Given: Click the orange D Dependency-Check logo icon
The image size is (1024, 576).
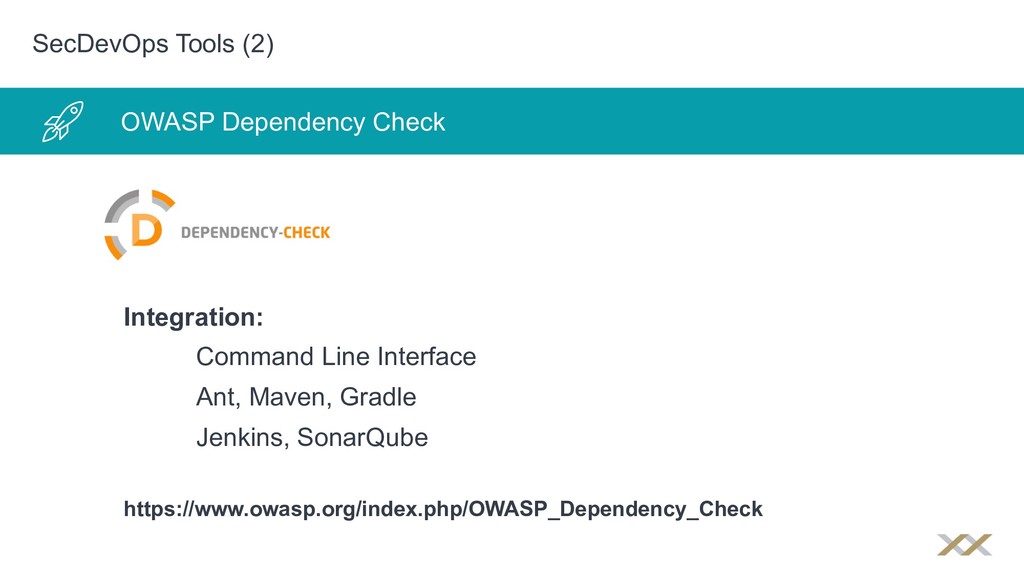Looking at the screenshot, I should click(x=140, y=225).
